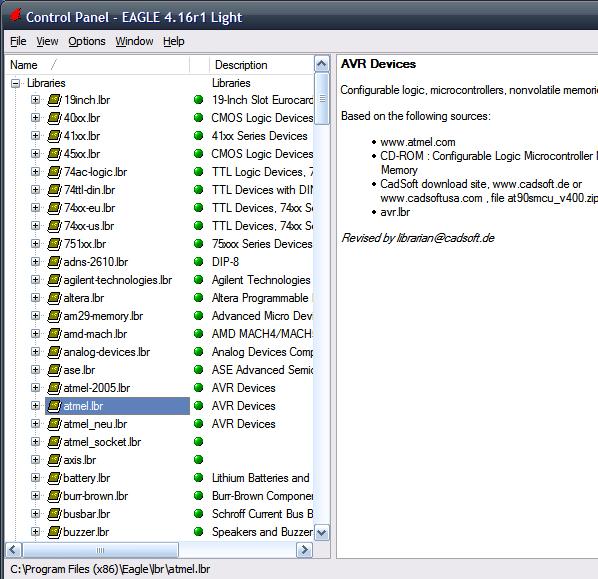Click the 'Burr-Brown Components' description text
Image resolution: width=598 pixels, height=579 pixels.
click(x=262, y=496)
